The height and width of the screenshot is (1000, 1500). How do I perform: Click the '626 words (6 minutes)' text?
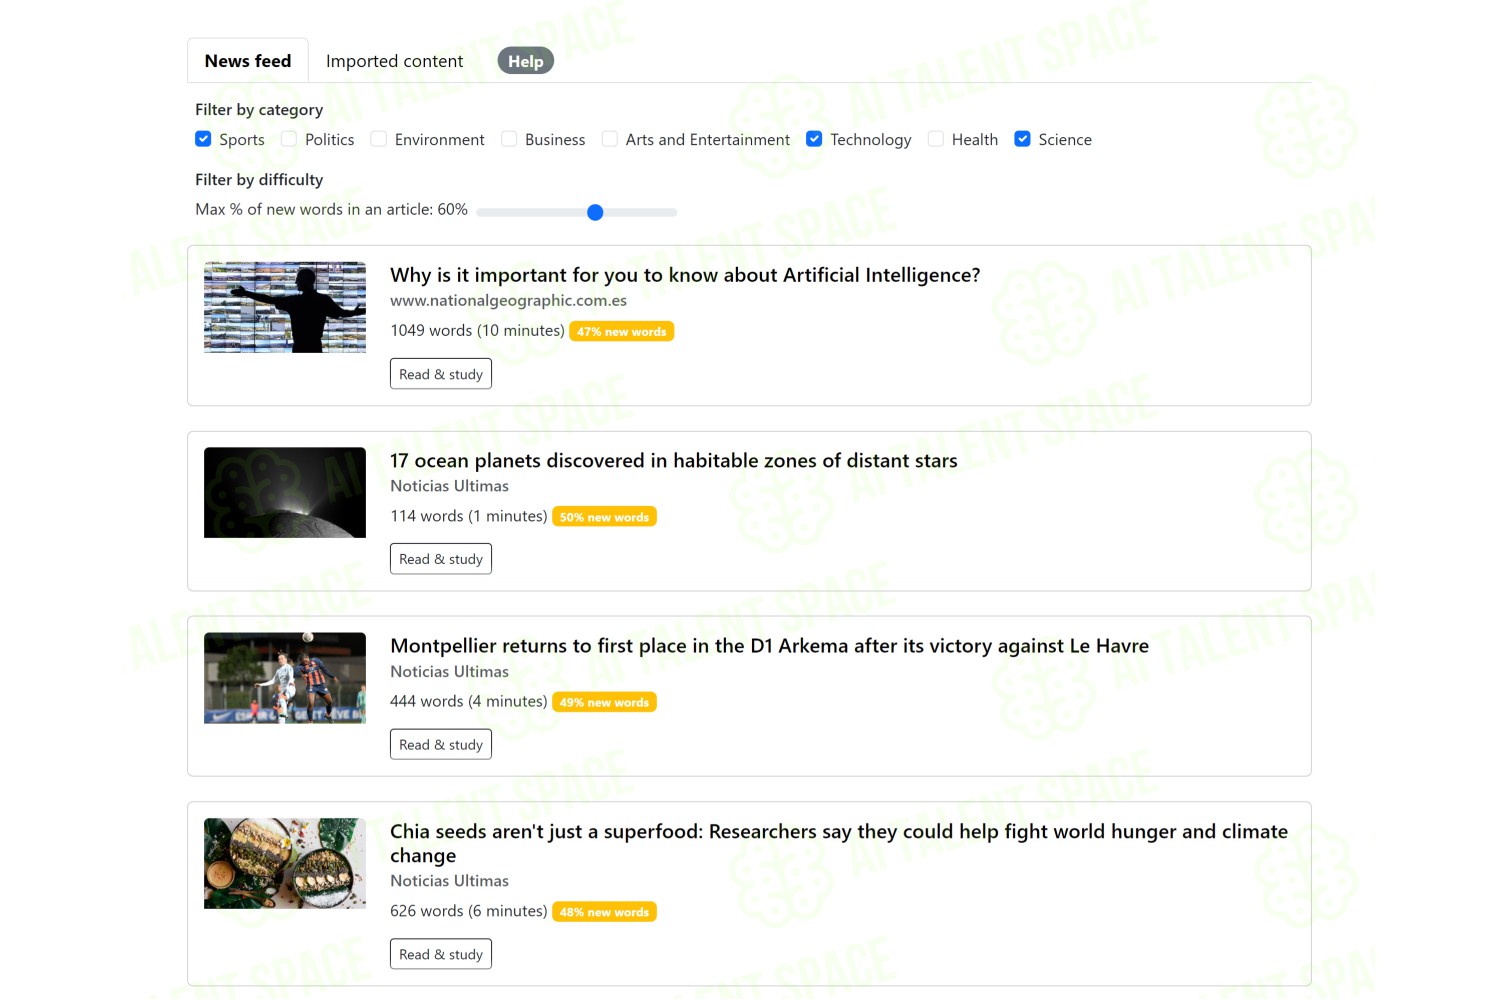pos(469,911)
